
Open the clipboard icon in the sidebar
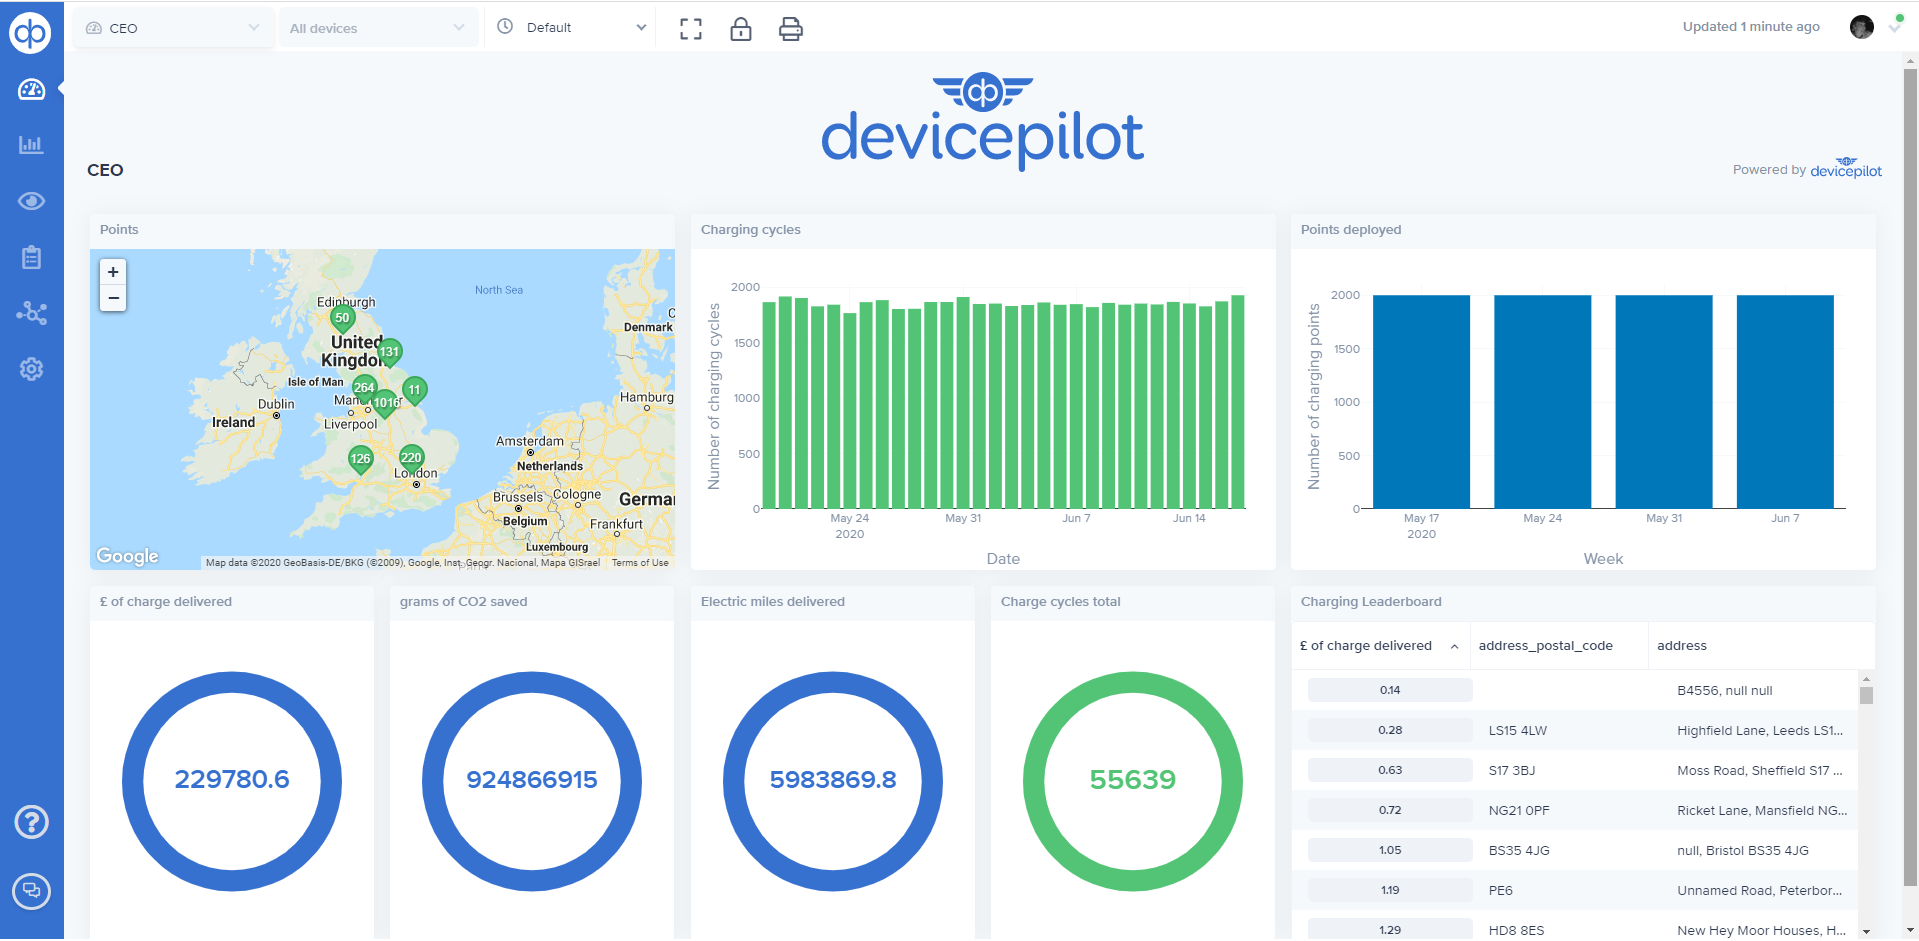tap(31, 257)
